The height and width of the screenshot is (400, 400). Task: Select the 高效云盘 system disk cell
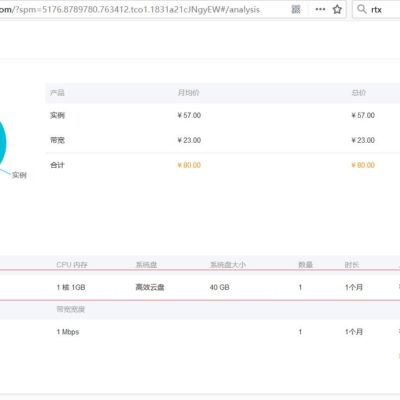(150, 287)
